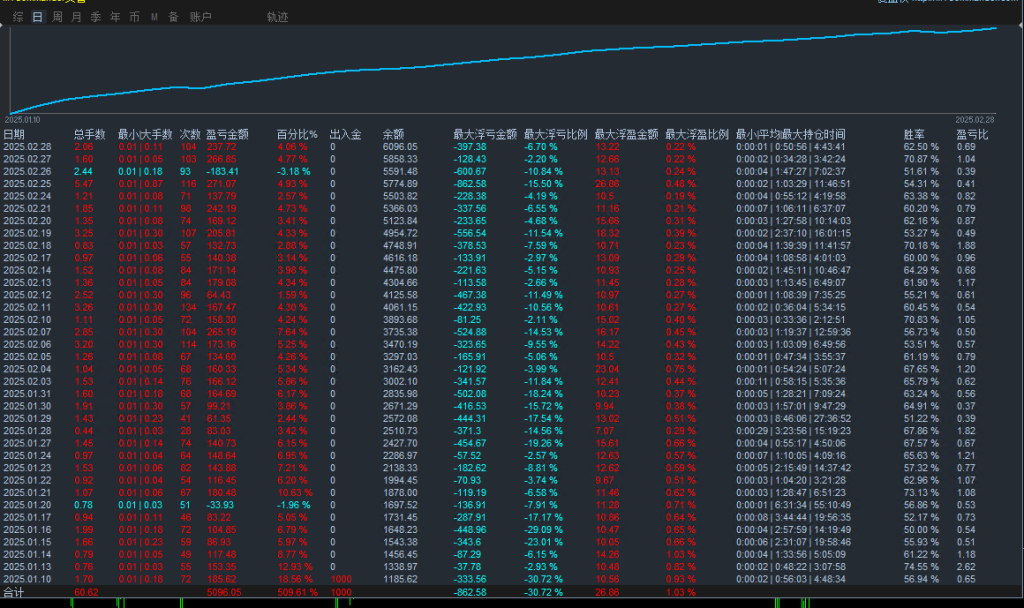Select the 年 yearly tab
Image resolution: width=1024 pixels, height=608 pixels.
pos(115,17)
